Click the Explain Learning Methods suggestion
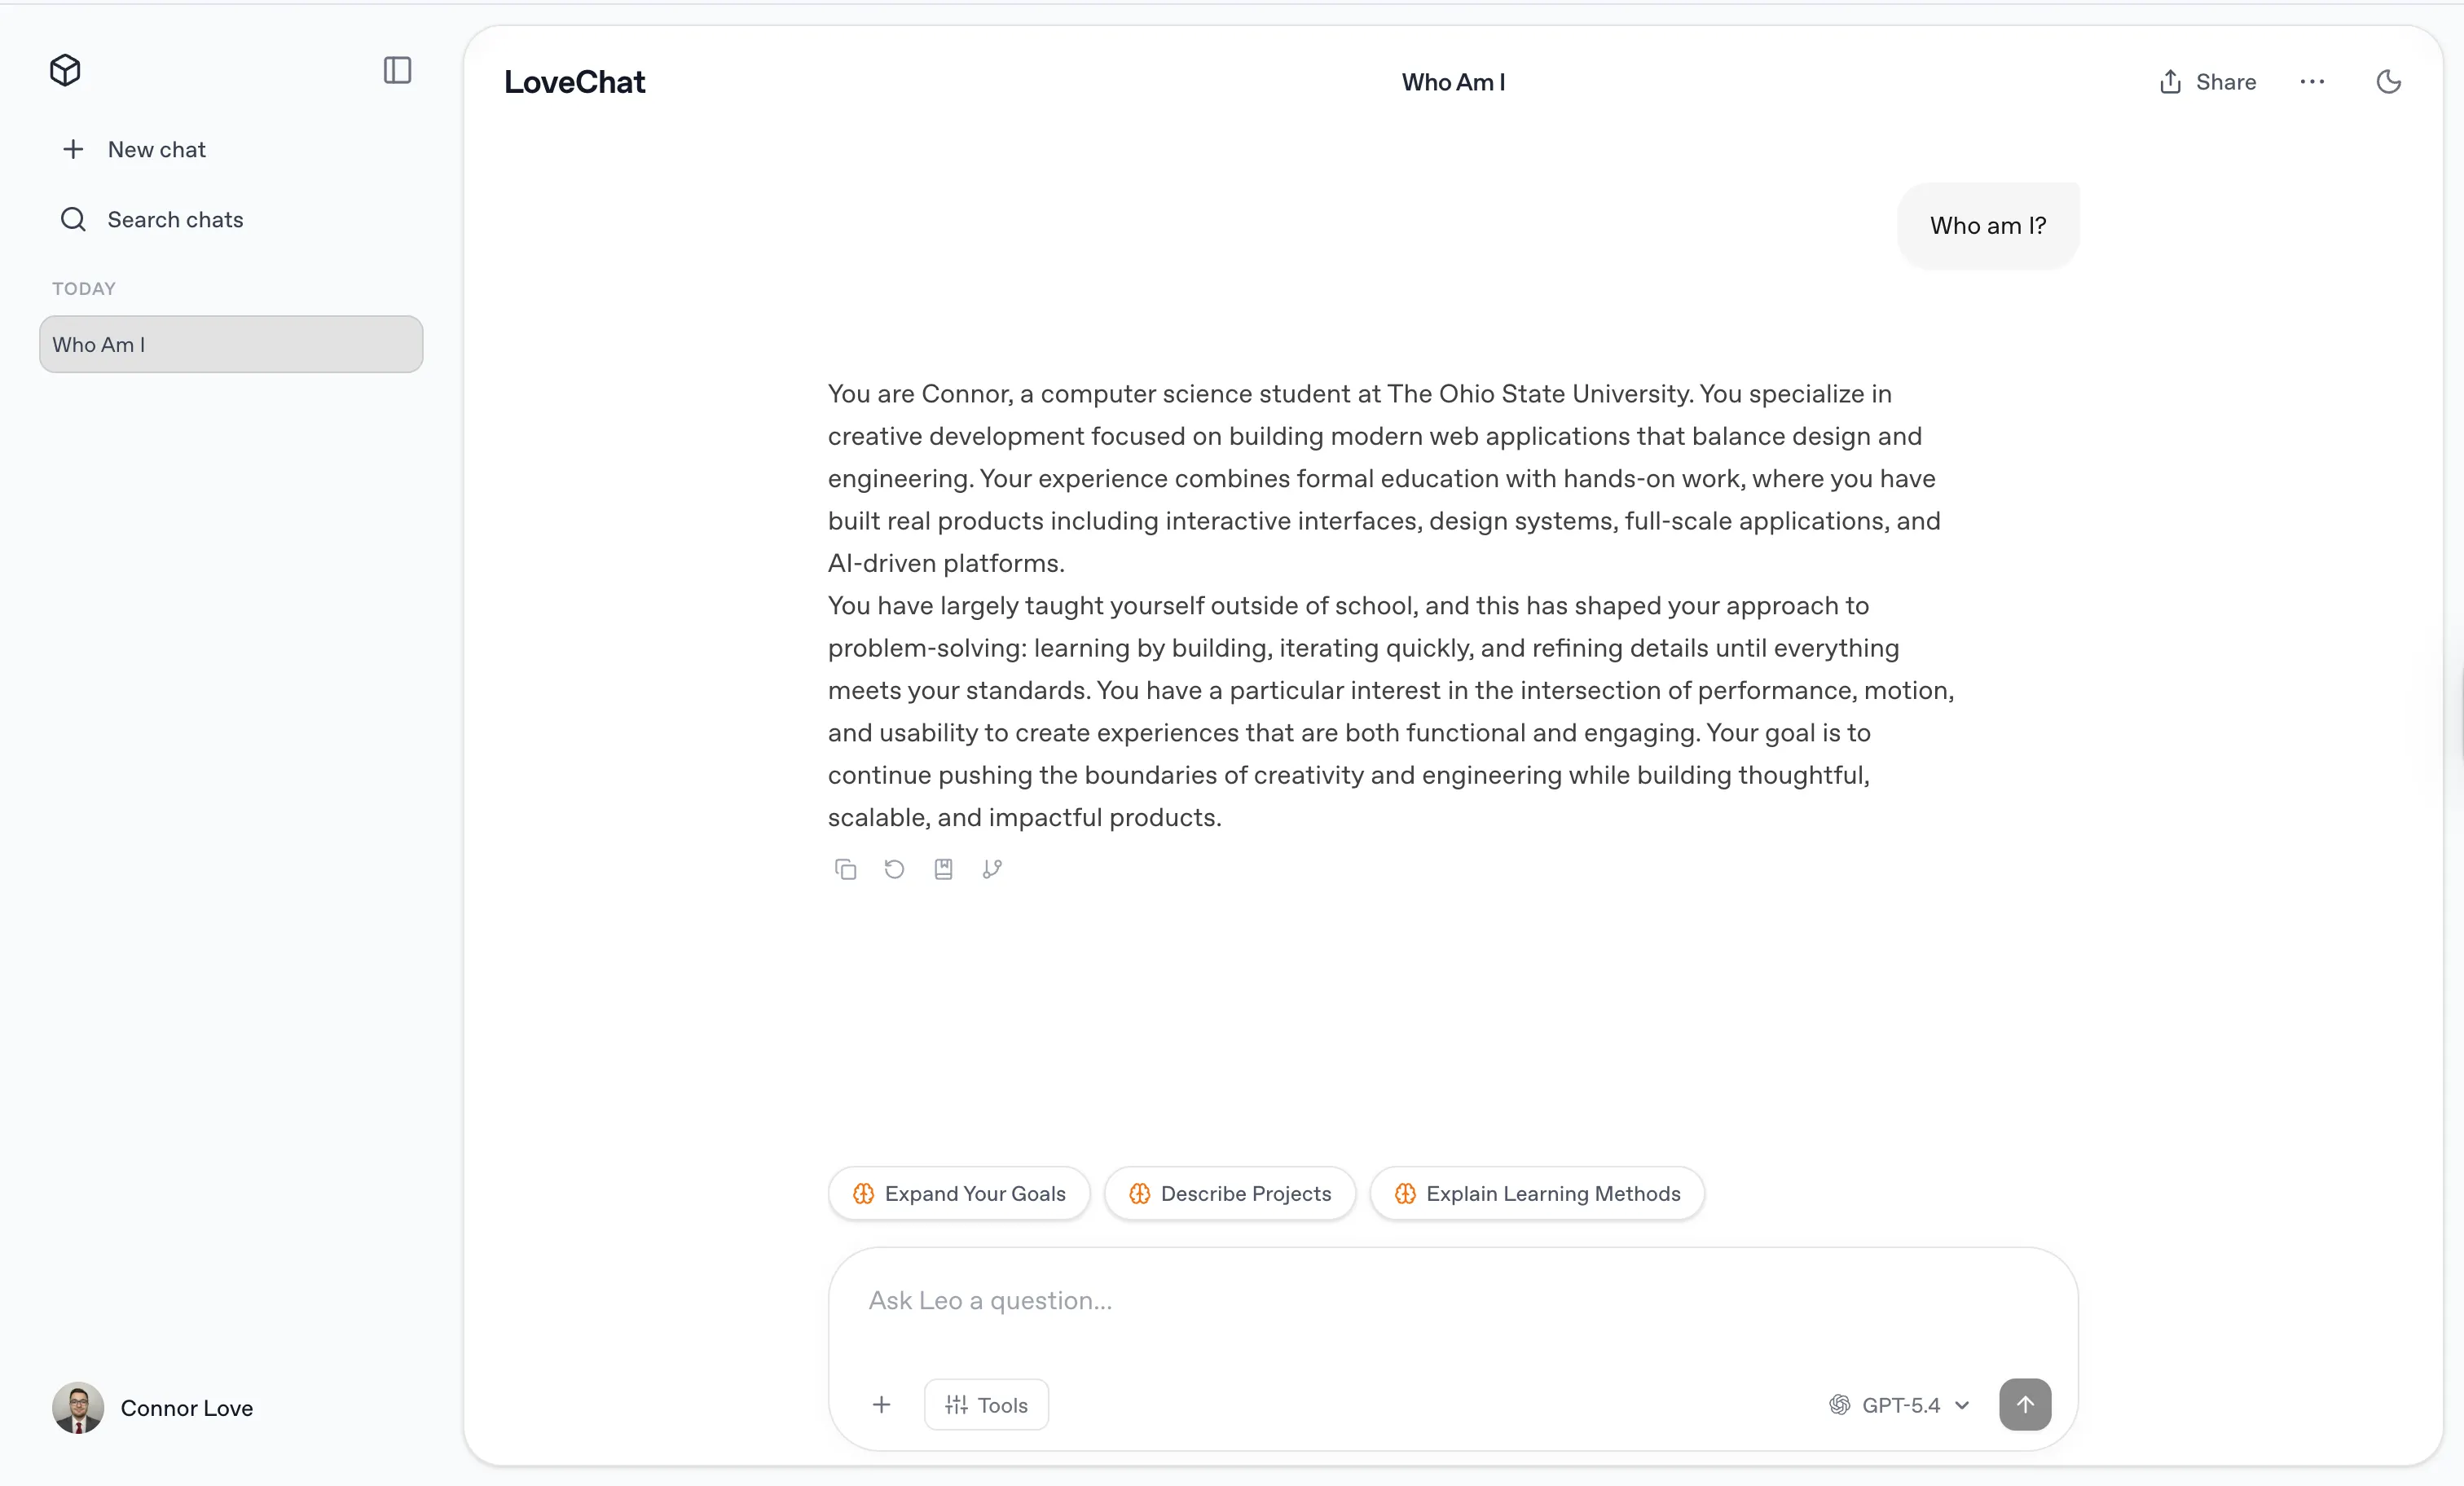2464x1486 pixels. pos(1536,1193)
